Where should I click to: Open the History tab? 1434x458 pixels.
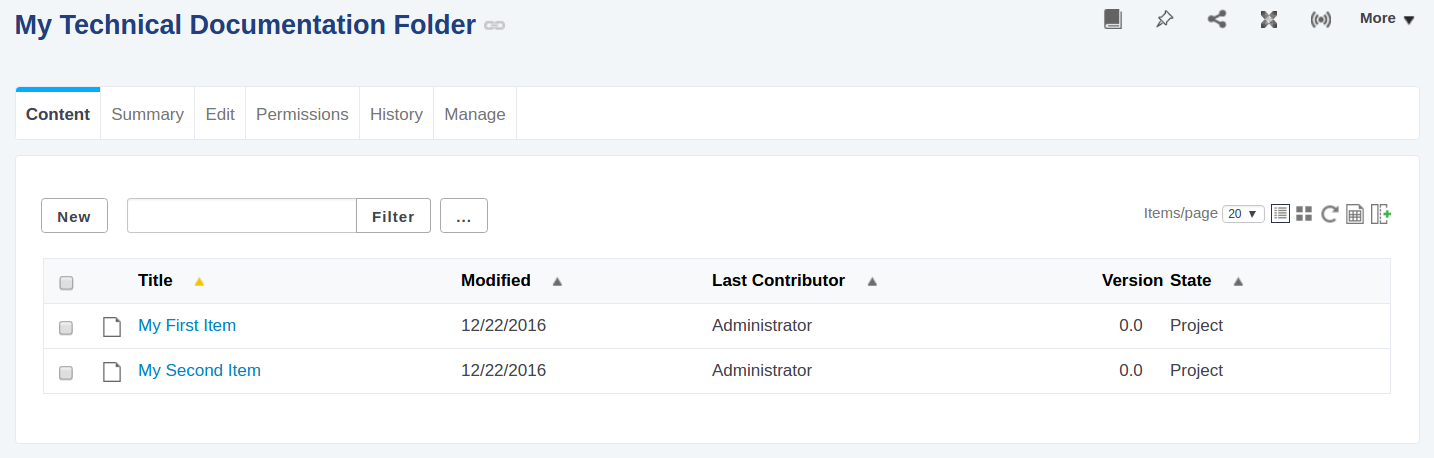pos(396,114)
